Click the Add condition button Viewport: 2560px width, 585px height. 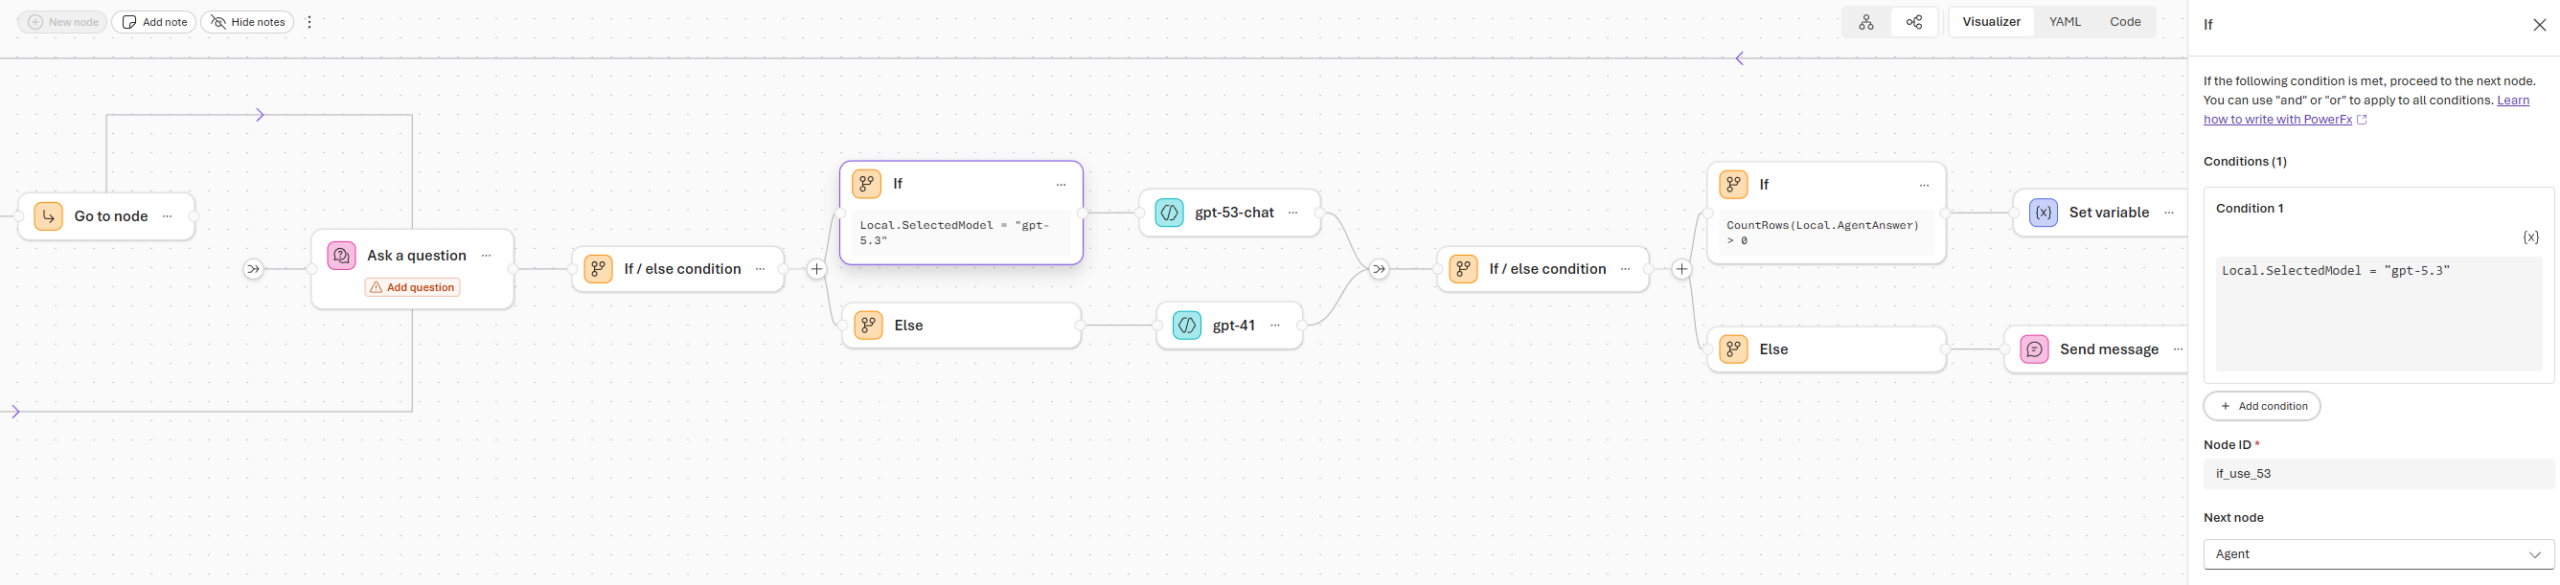[2262, 406]
